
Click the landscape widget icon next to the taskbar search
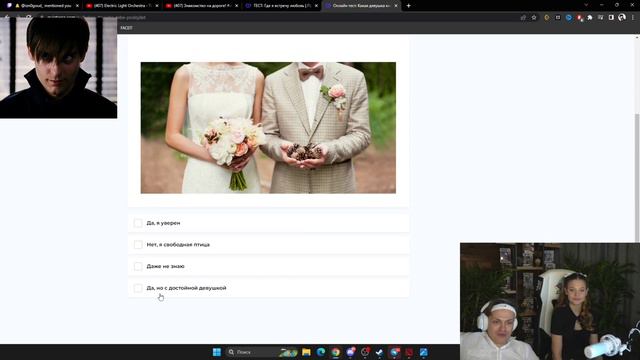point(288,352)
